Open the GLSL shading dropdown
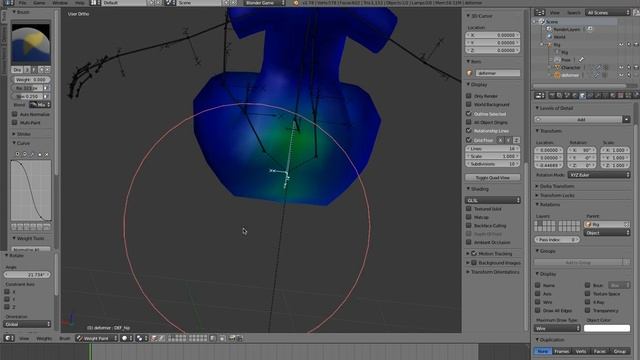The image size is (640, 360). pyautogui.click(x=493, y=200)
